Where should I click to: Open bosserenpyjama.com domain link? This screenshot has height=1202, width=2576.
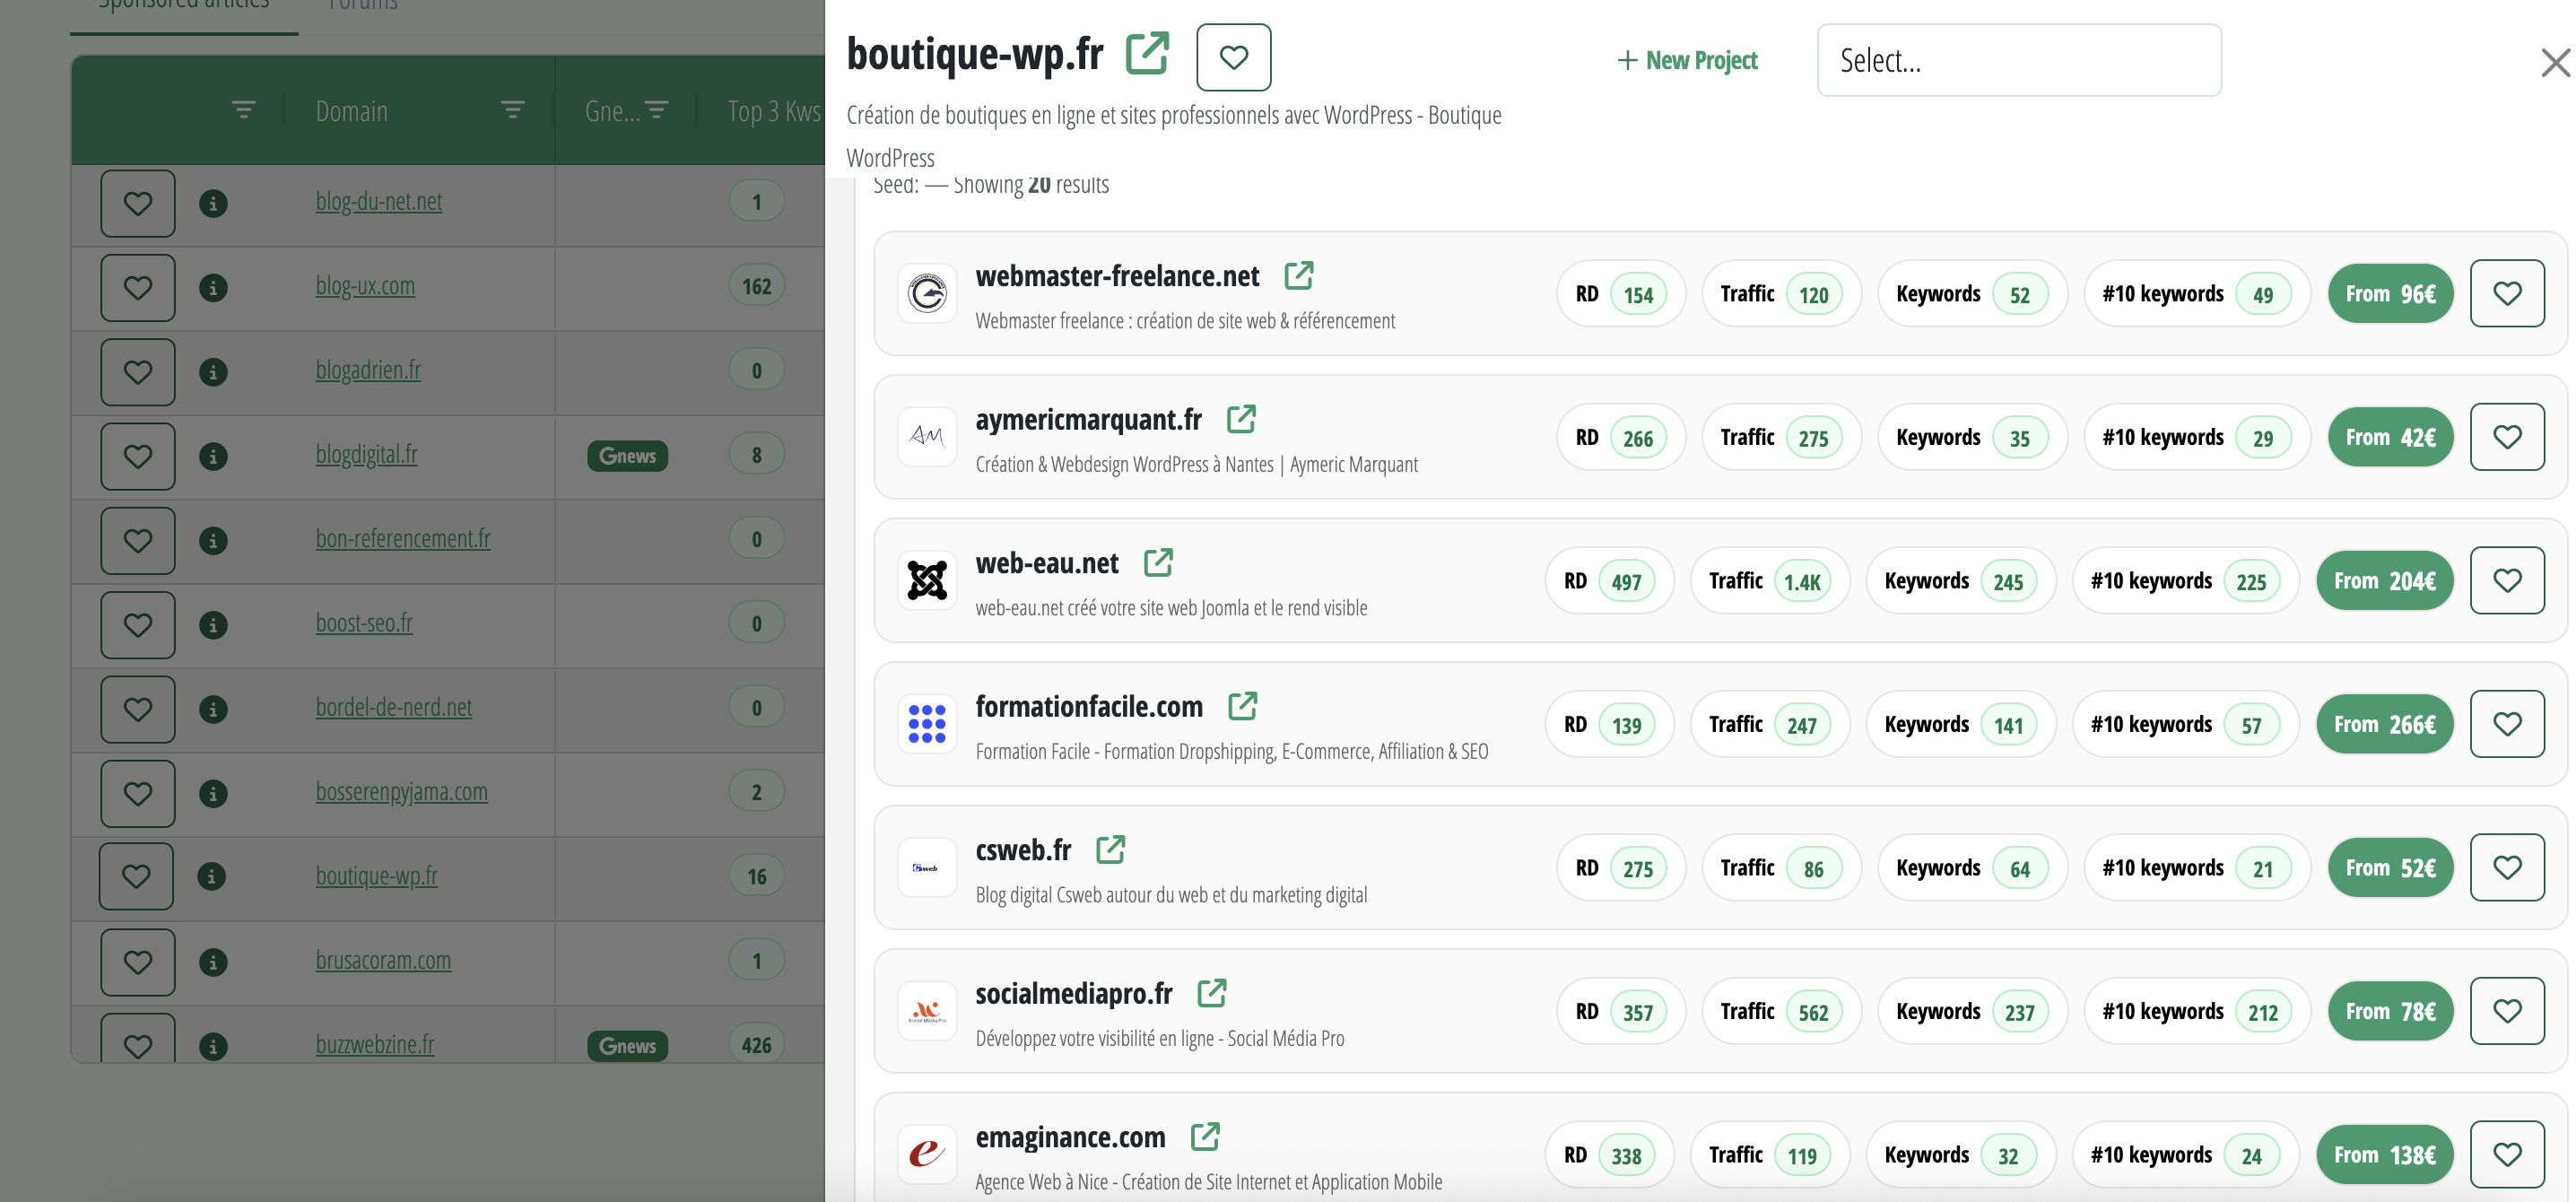click(x=402, y=791)
